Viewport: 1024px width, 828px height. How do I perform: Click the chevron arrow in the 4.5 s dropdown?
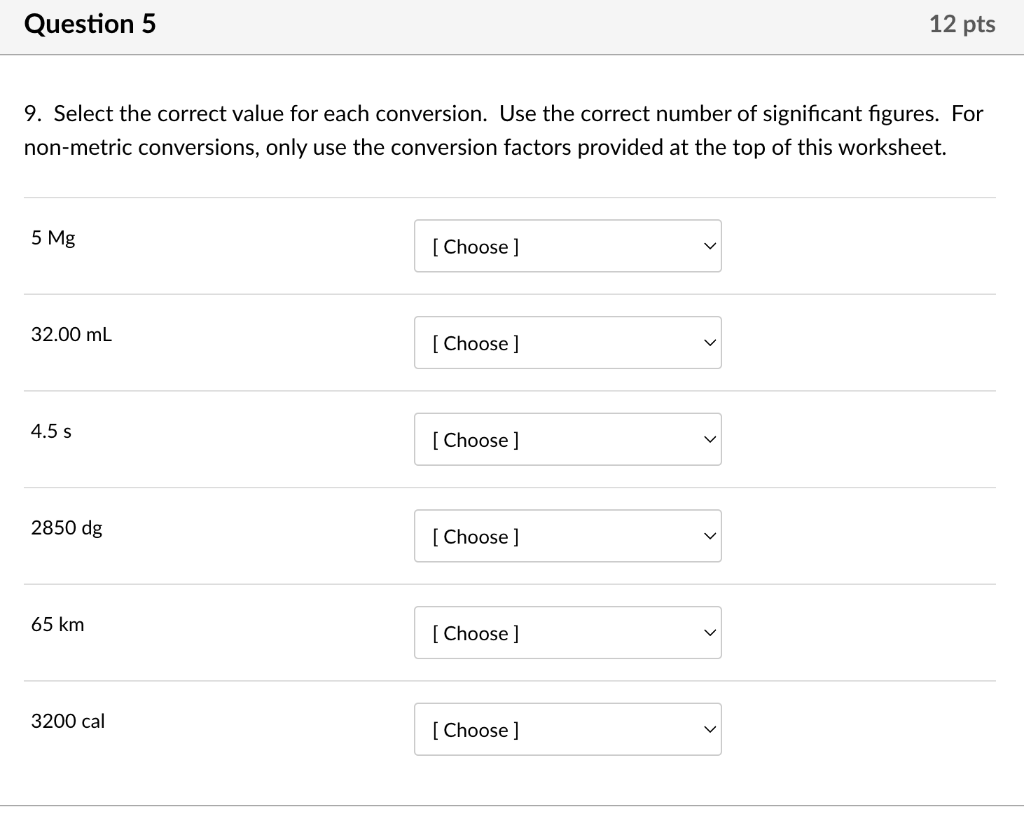(x=708, y=438)
